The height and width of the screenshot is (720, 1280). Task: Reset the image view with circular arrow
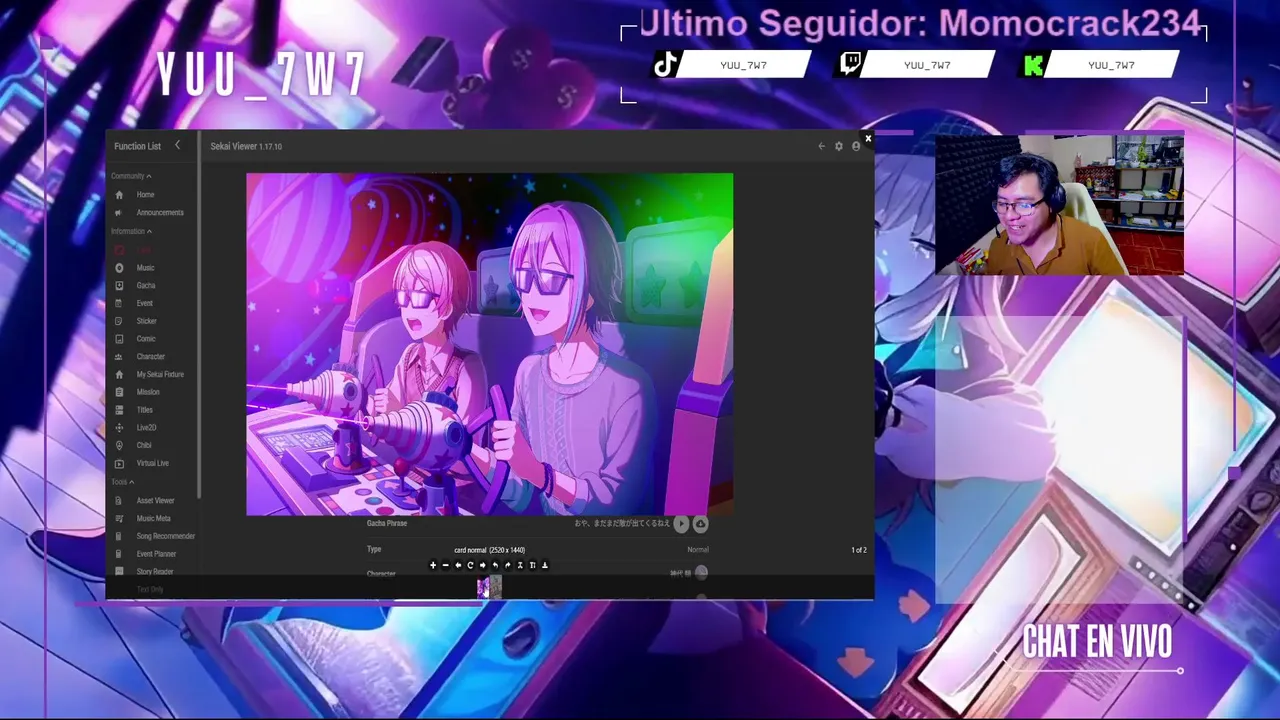(x=470, y=565)
